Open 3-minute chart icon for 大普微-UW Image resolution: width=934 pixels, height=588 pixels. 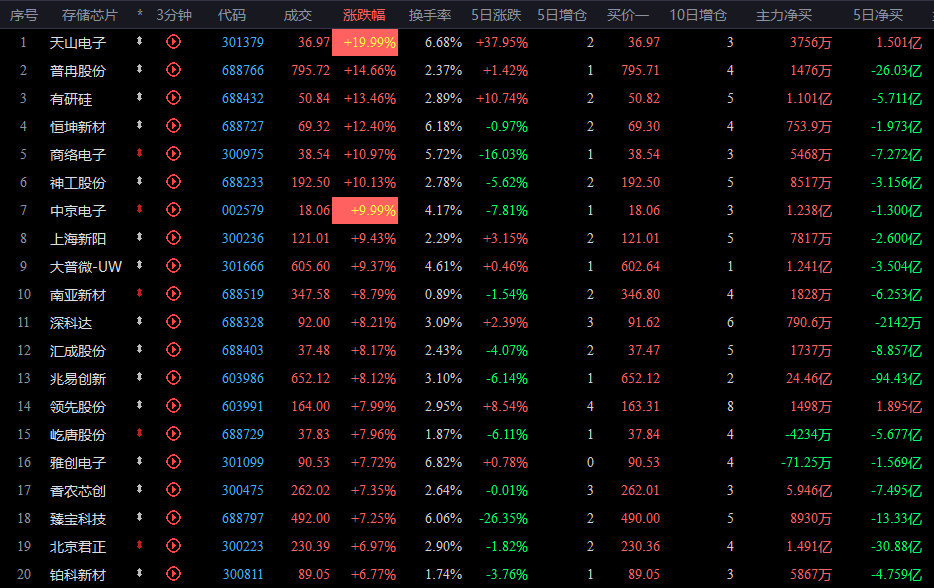pyautogui.click(x=173, y=266)
